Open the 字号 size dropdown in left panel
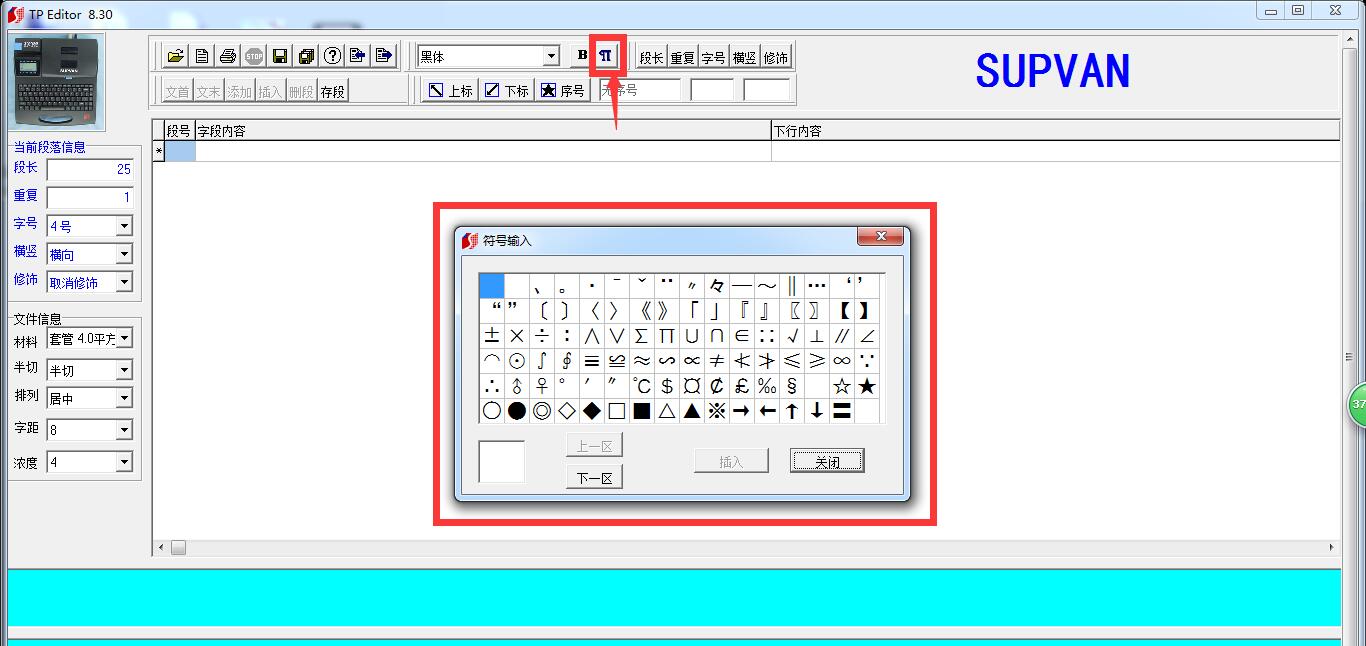Image resolution: width=1366 pixels, height=646 pixels. (124, 227)
